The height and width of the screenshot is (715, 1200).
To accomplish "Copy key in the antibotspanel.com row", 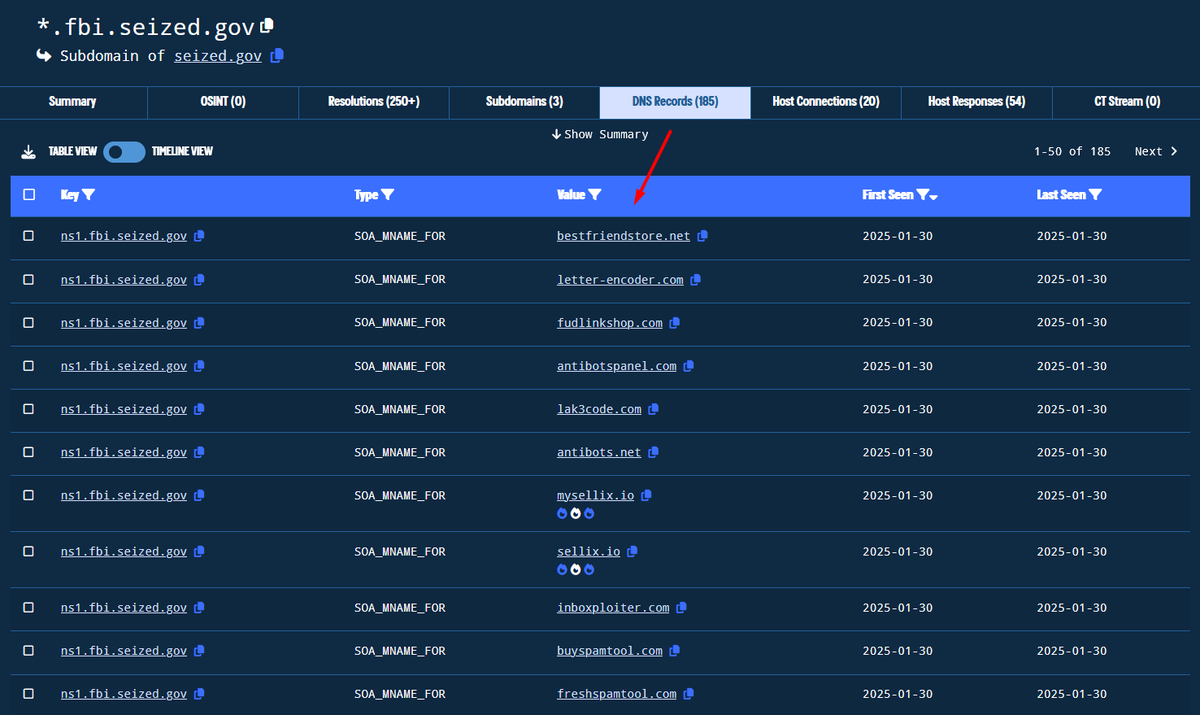I will tap(199, 366).
